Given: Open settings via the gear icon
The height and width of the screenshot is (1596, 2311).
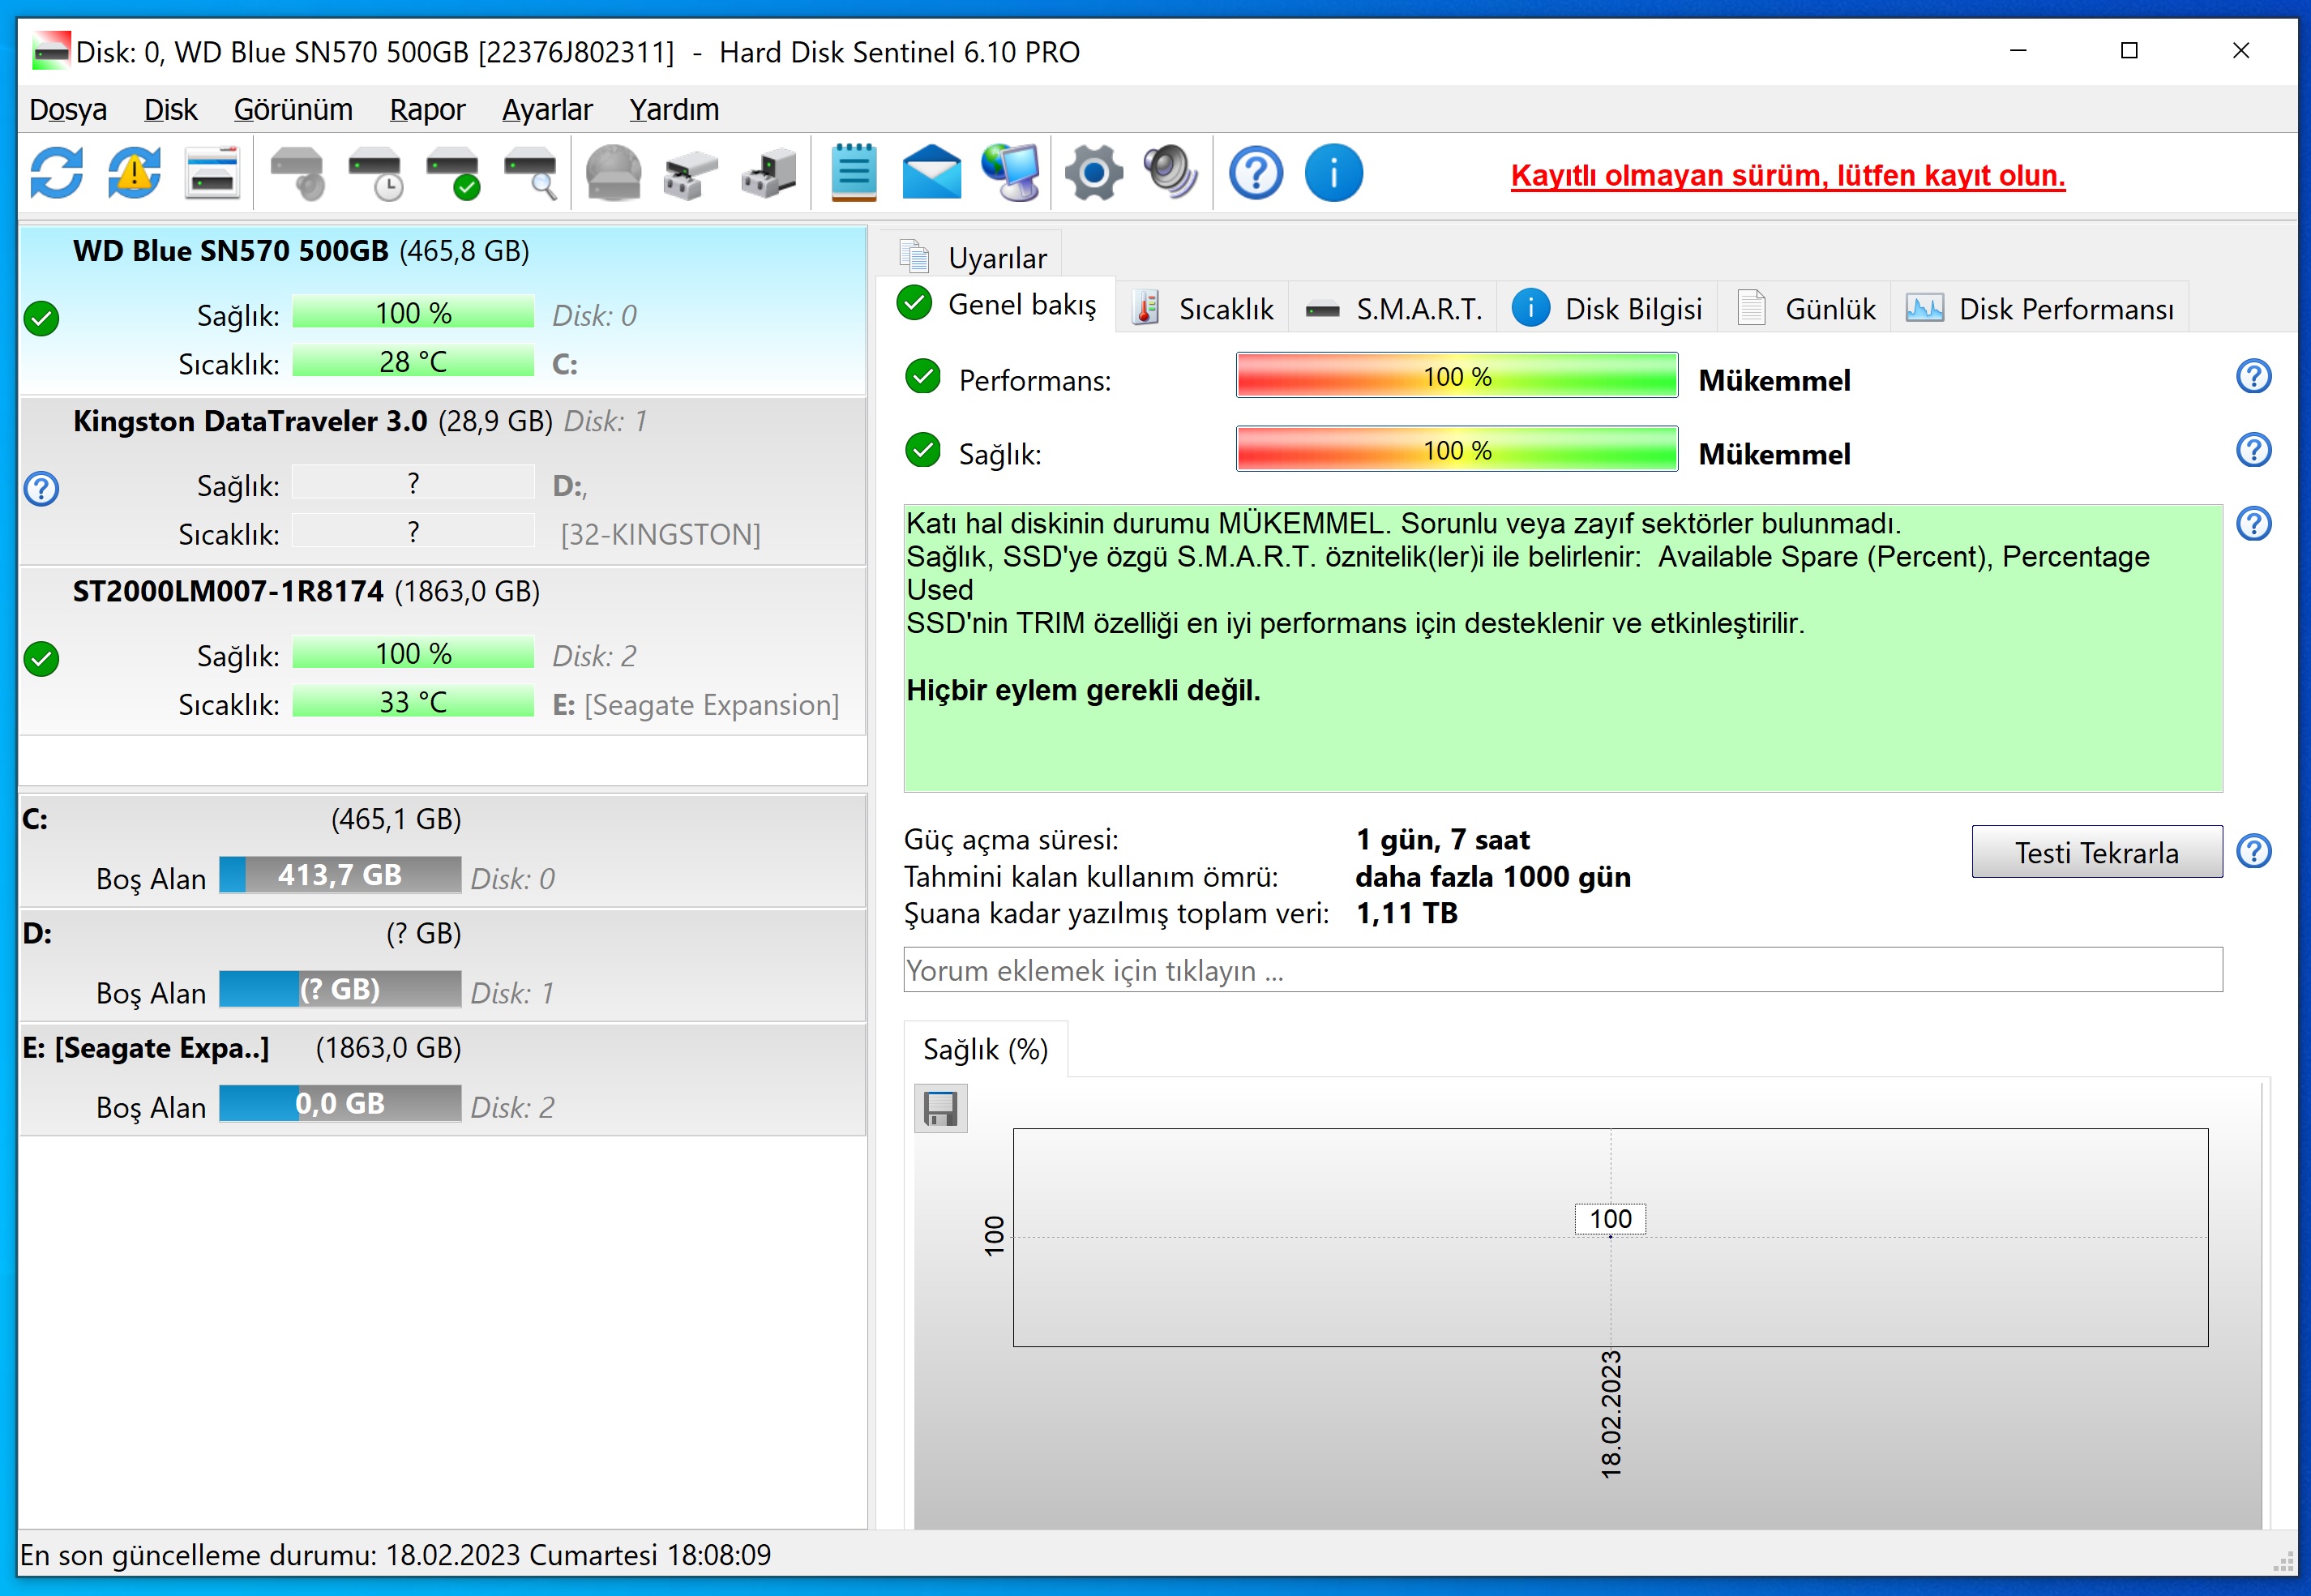Looking at the screenshot, I should coord(1093,173).
